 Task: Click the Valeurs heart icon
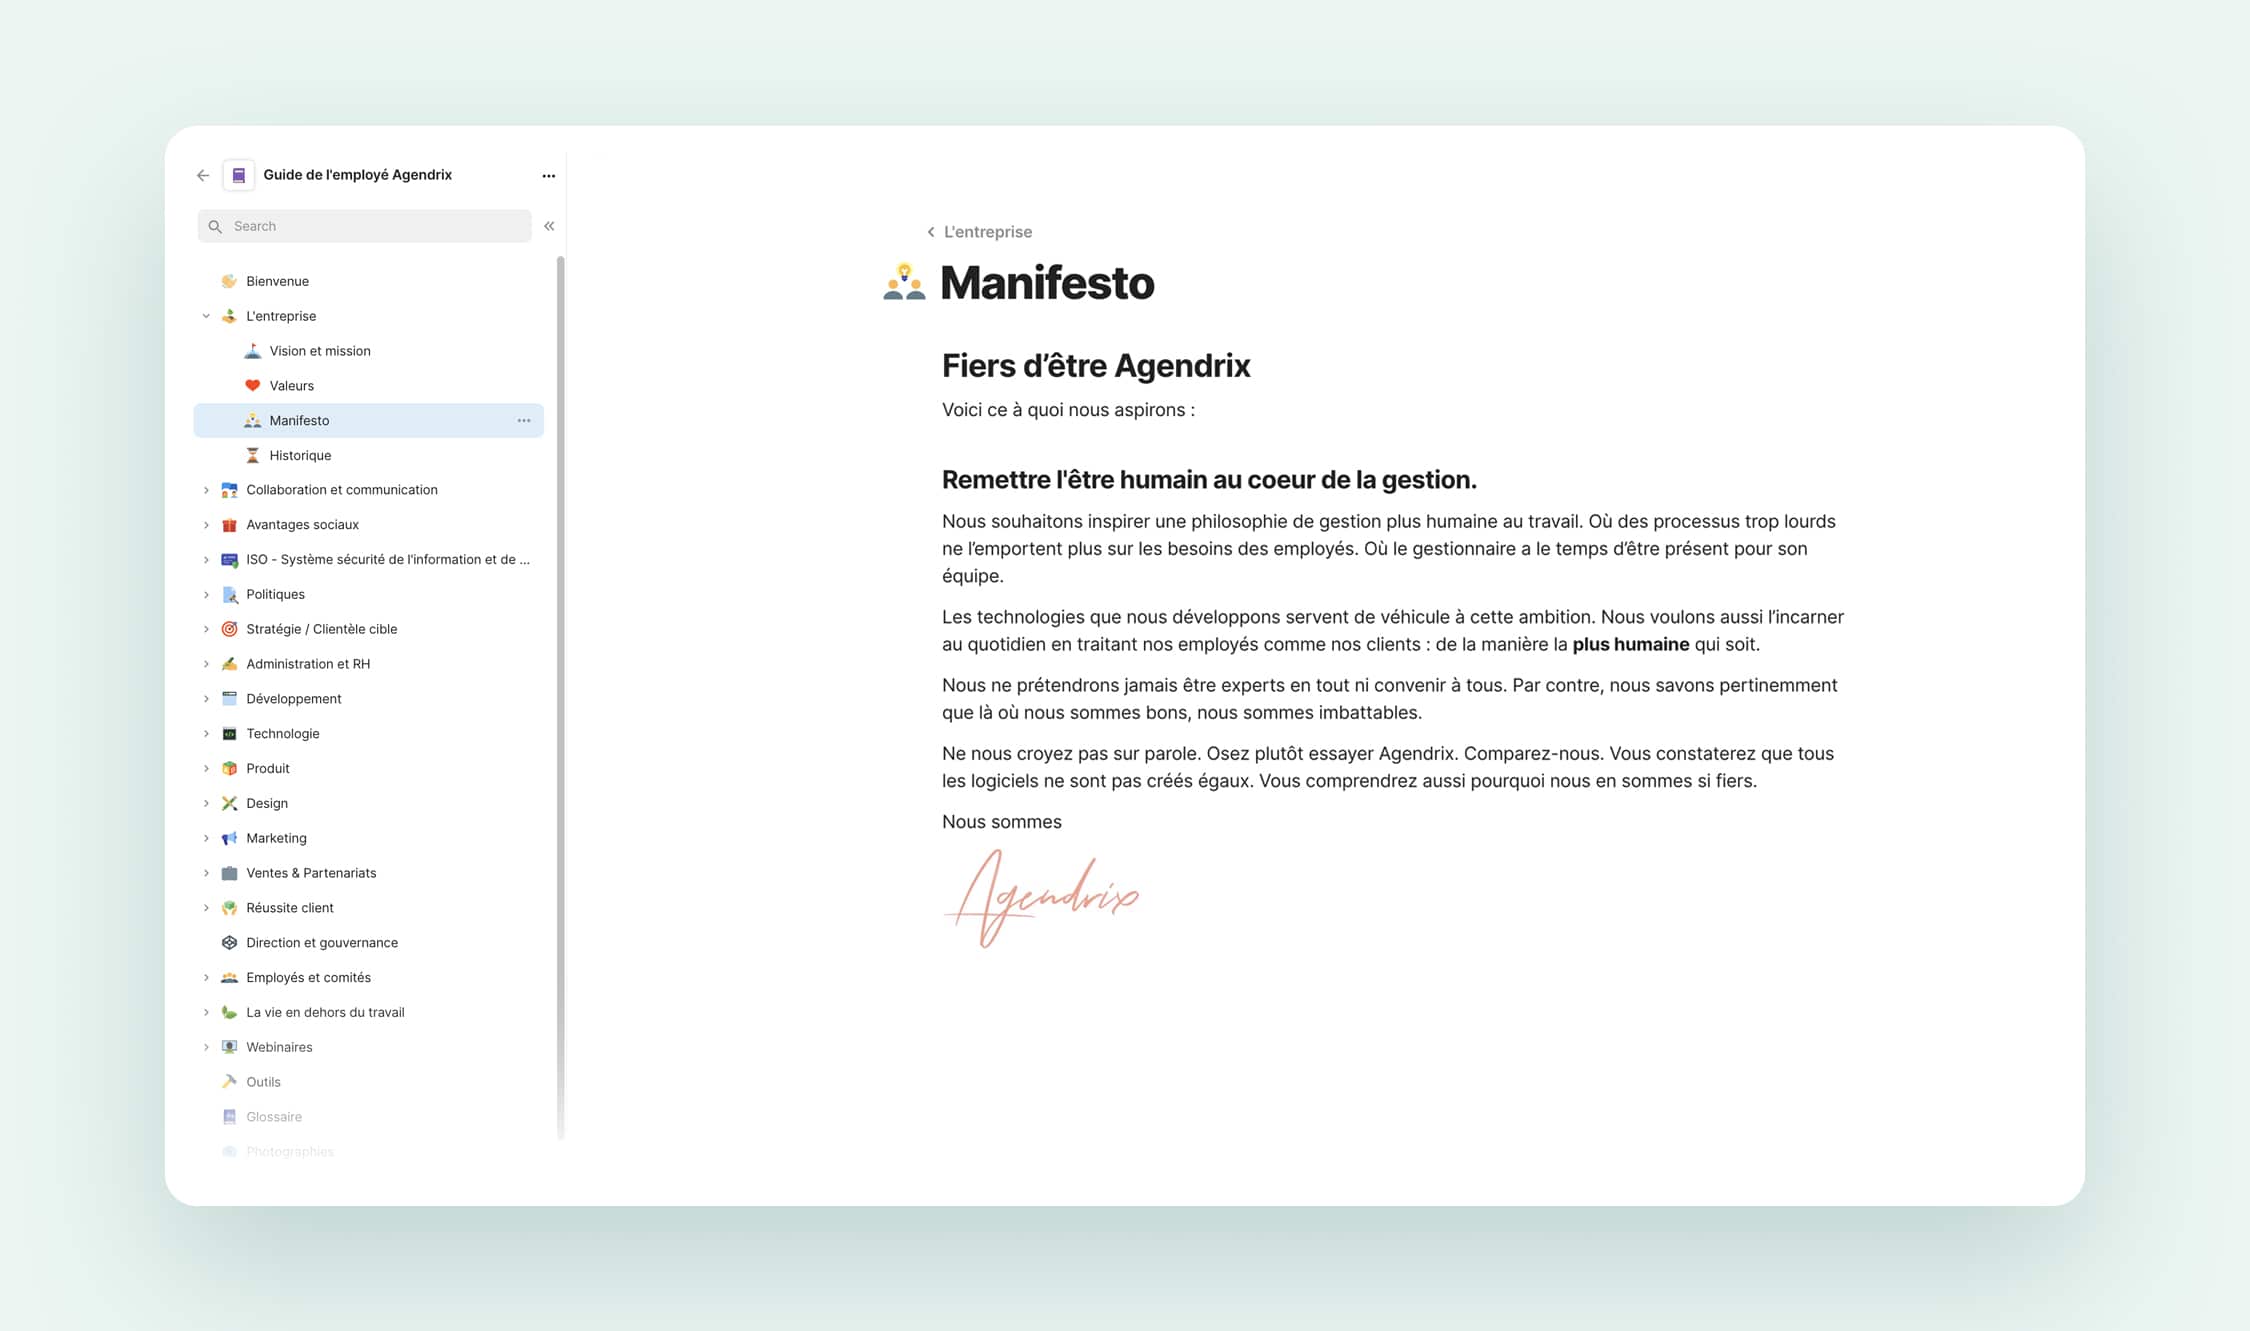click(252, 385)
